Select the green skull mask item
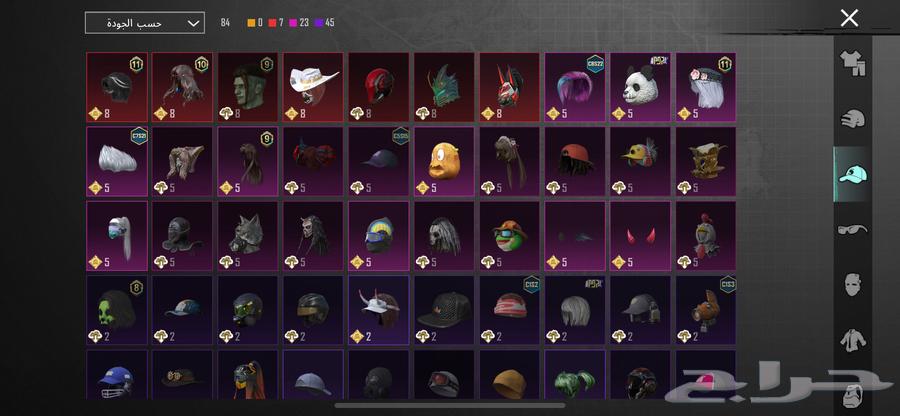 point(117,310)
